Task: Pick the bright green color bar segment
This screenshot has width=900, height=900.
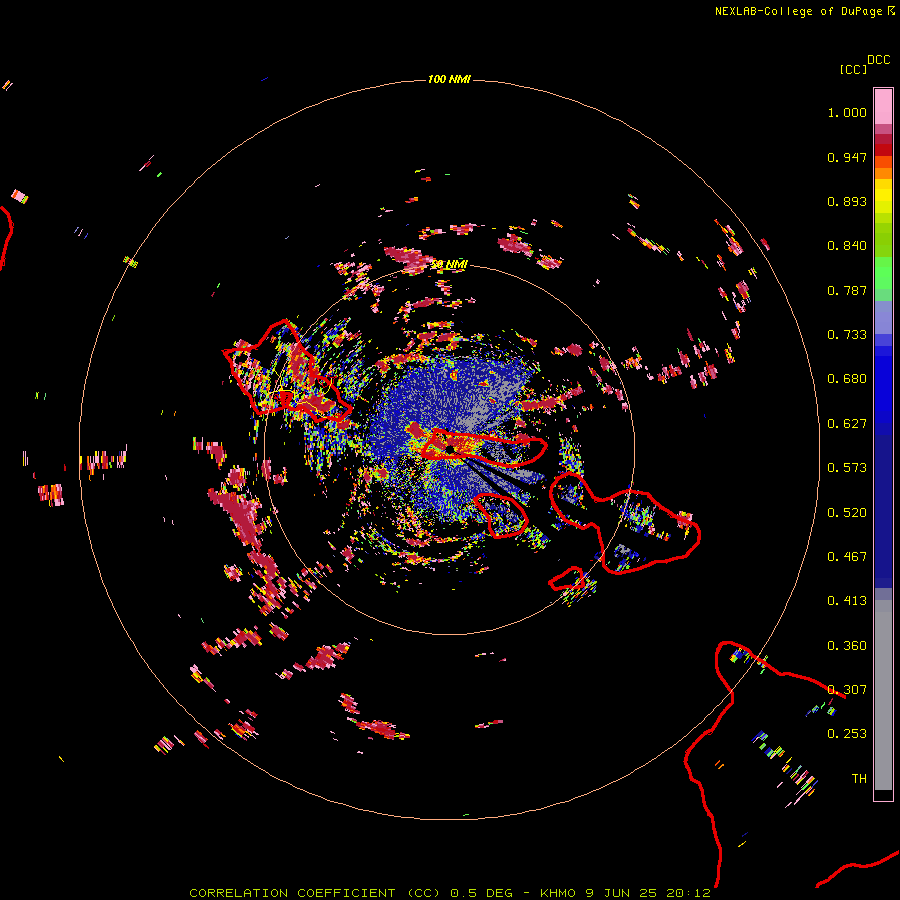Action: tap(883, 273)
